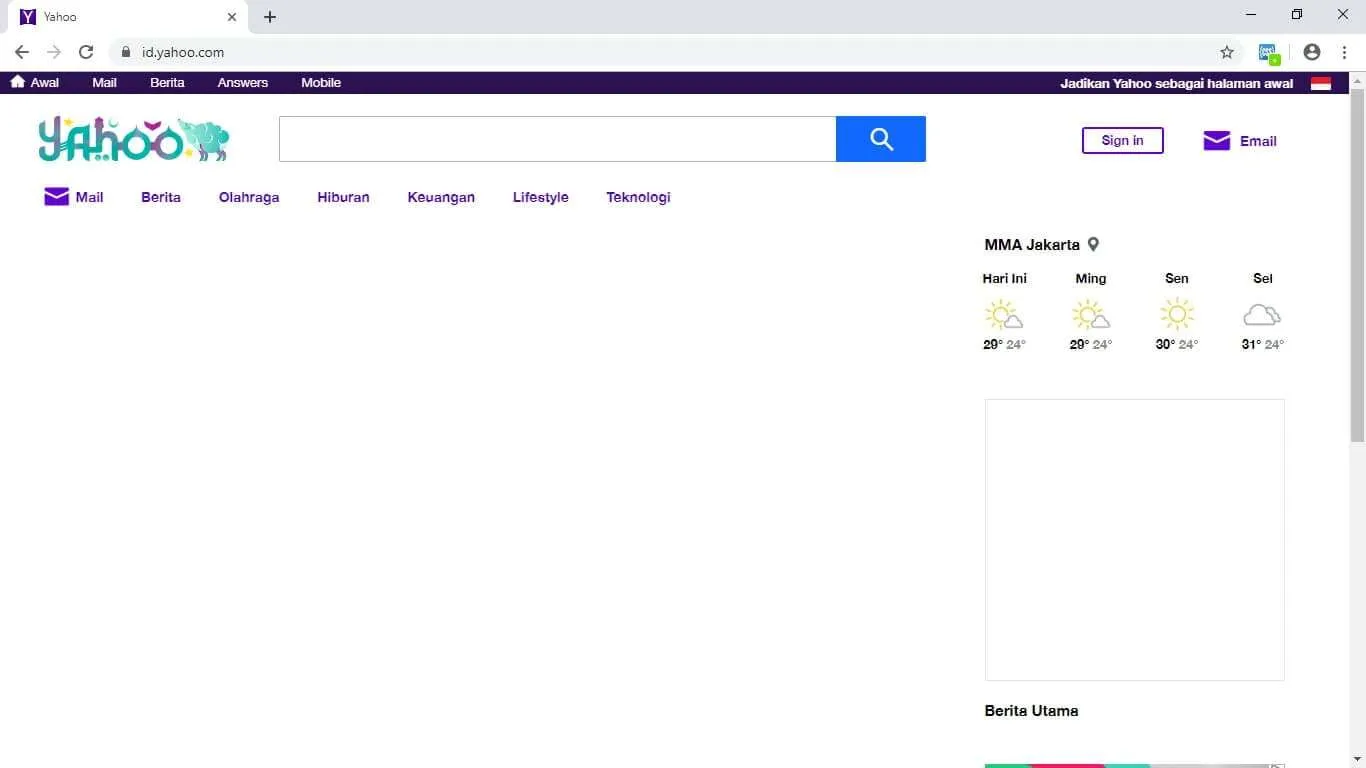Click the vertical page scrollbar thumb
The height and width of the screenshot is (768, 1366).
coord(1357,265)
